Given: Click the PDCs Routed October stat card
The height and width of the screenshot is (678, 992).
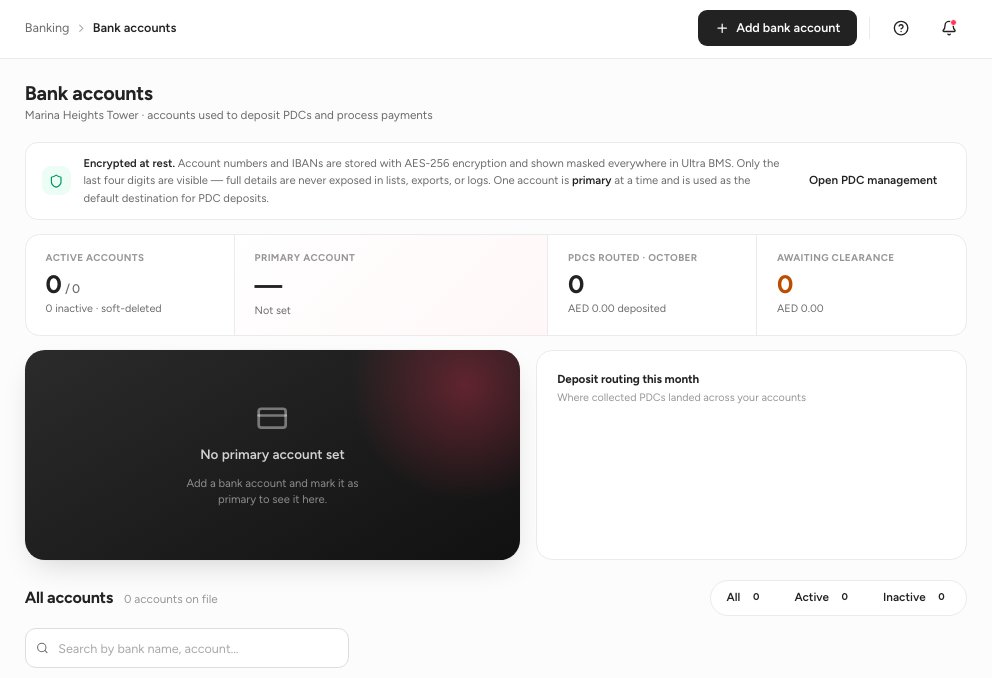Looking at the screenshot, I should pos(652,285).
